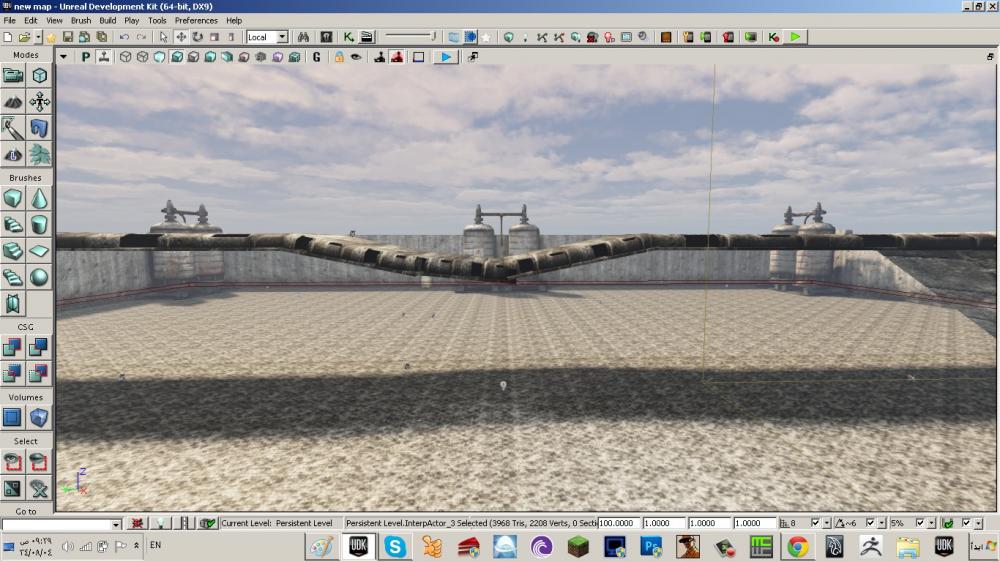
Task: Create a new map with the blank page icon
Action: 8,37
